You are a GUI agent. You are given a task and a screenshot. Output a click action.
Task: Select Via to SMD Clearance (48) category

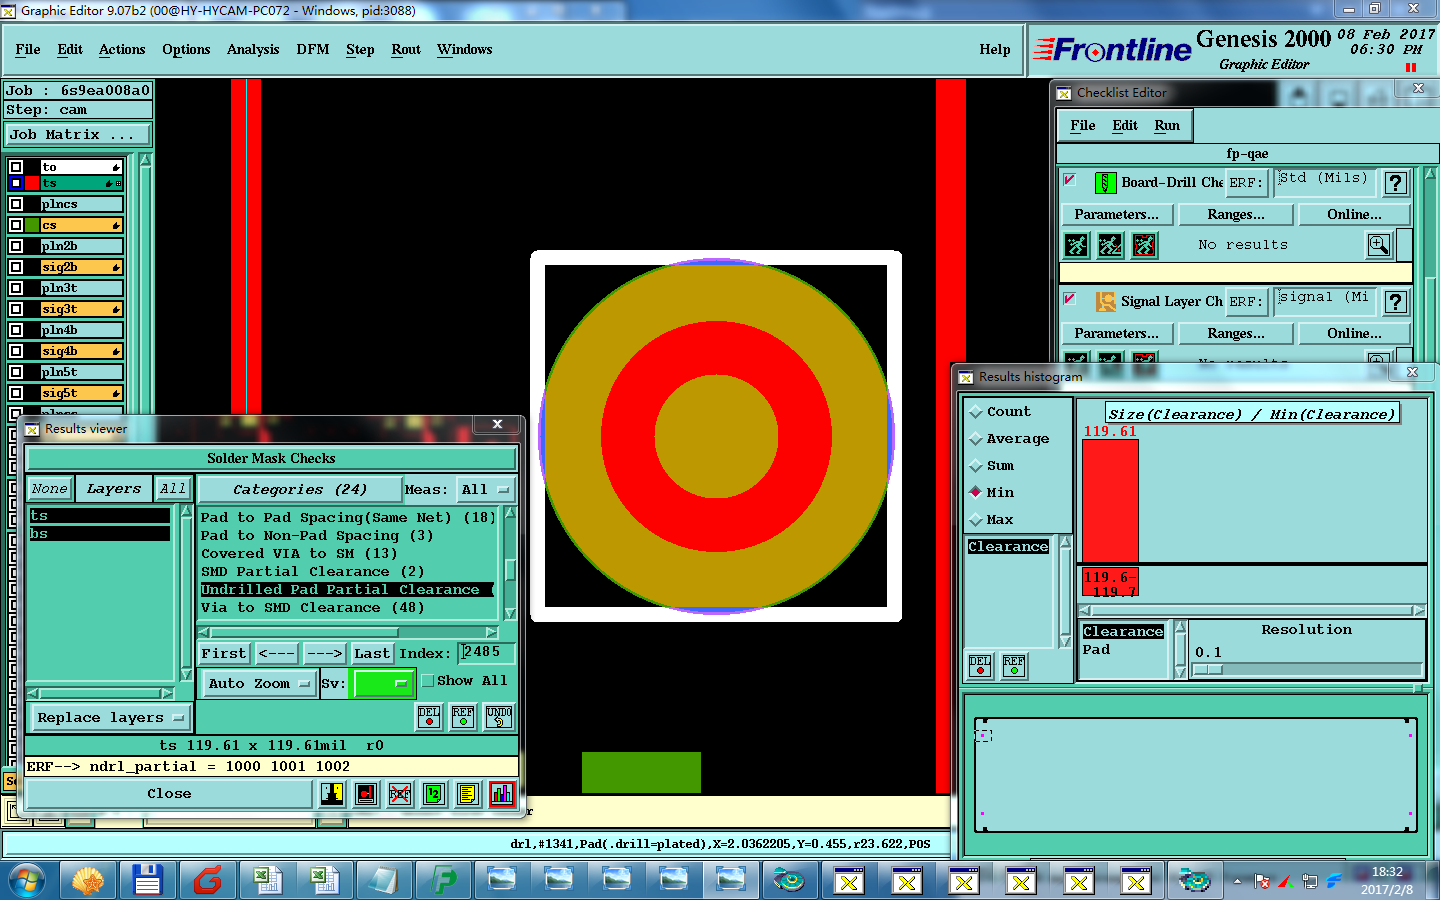pos(312,608)
